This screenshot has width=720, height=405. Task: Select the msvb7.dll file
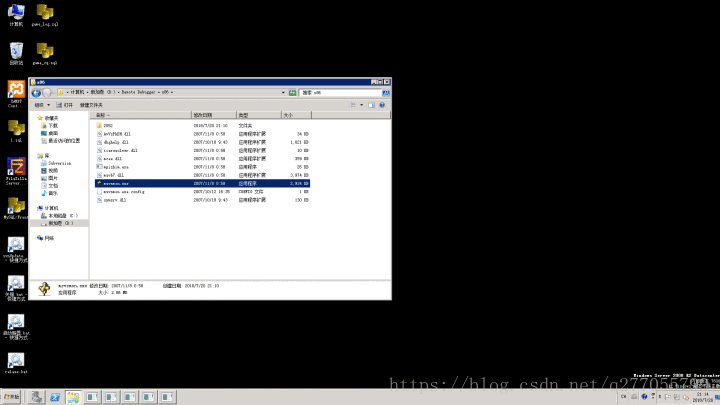click(202, 175)
